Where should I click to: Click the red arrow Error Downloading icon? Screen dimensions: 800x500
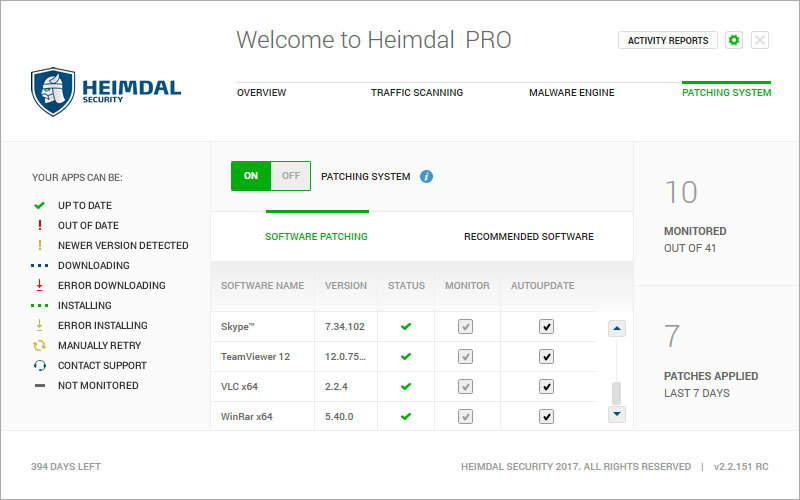(x=39, y=285)
